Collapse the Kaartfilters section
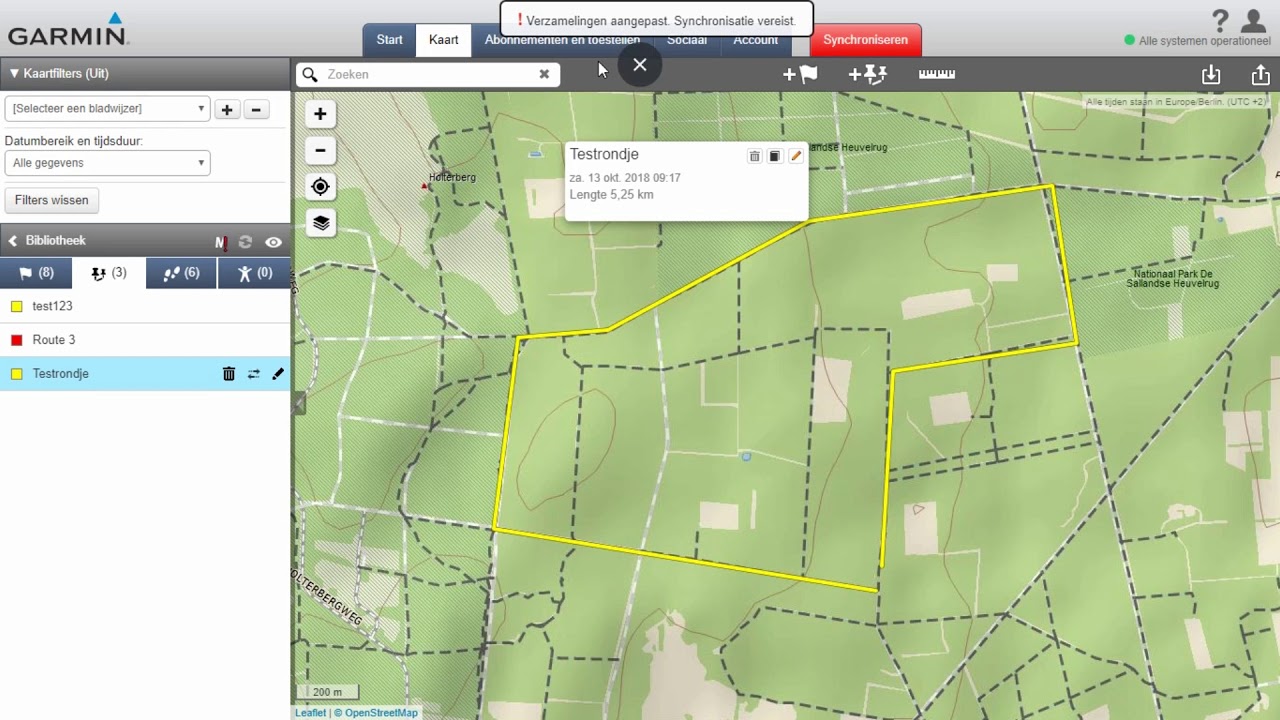The image size is (1280, 720). point(59,74)
